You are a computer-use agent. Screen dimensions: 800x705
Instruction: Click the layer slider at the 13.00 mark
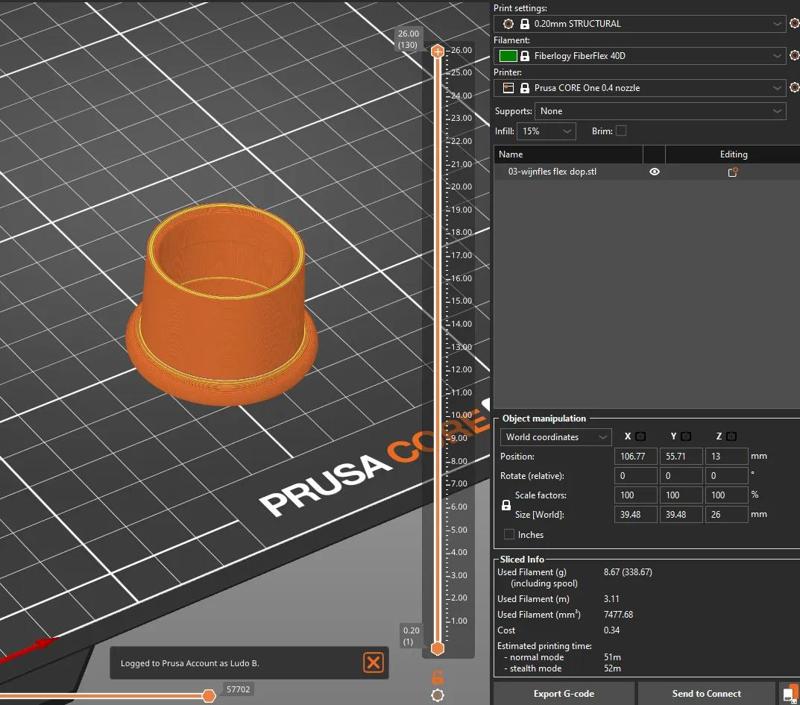click(437, 347)
